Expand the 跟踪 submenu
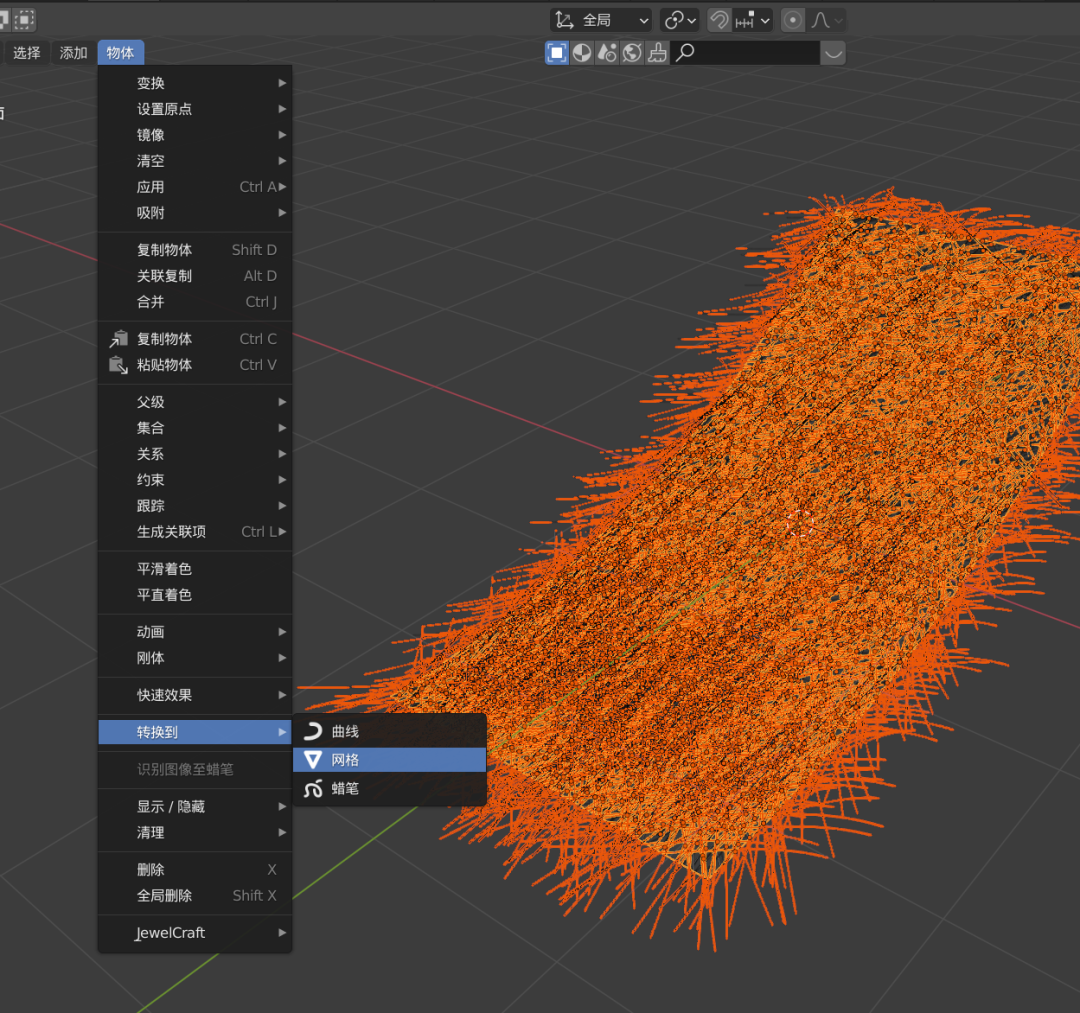Viewport: 1080px width, 1013px height. coord(195,506)
